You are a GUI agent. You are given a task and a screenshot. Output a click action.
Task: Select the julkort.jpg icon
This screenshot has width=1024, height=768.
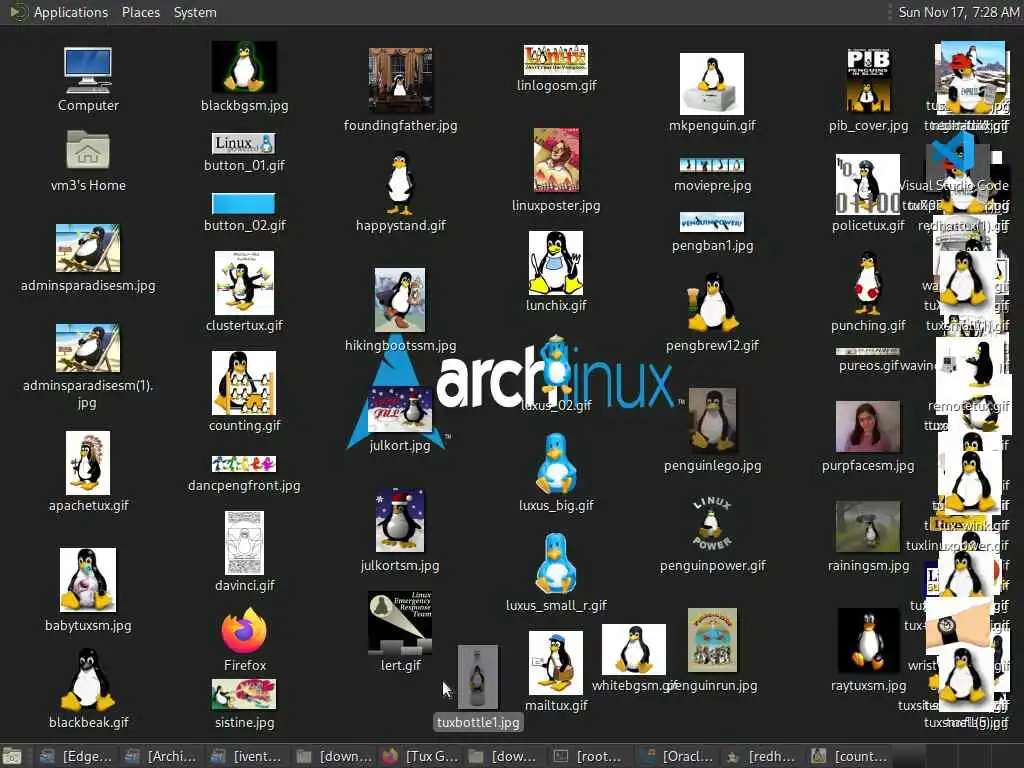pyautogui.click(x=400, y=410)
